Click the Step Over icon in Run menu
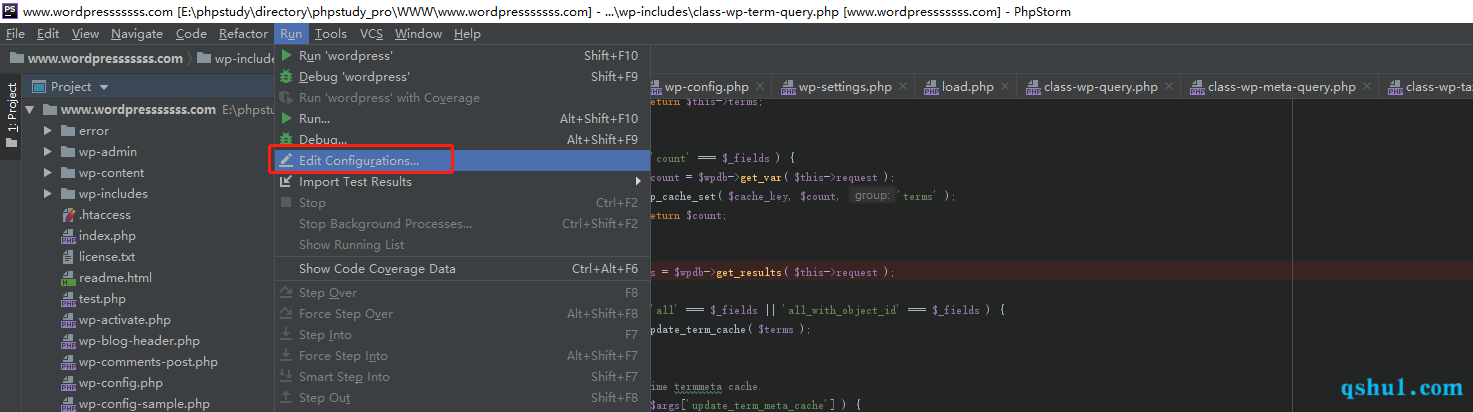The width and height of the screenshot is (1473, 412). (x=287, y=293)
